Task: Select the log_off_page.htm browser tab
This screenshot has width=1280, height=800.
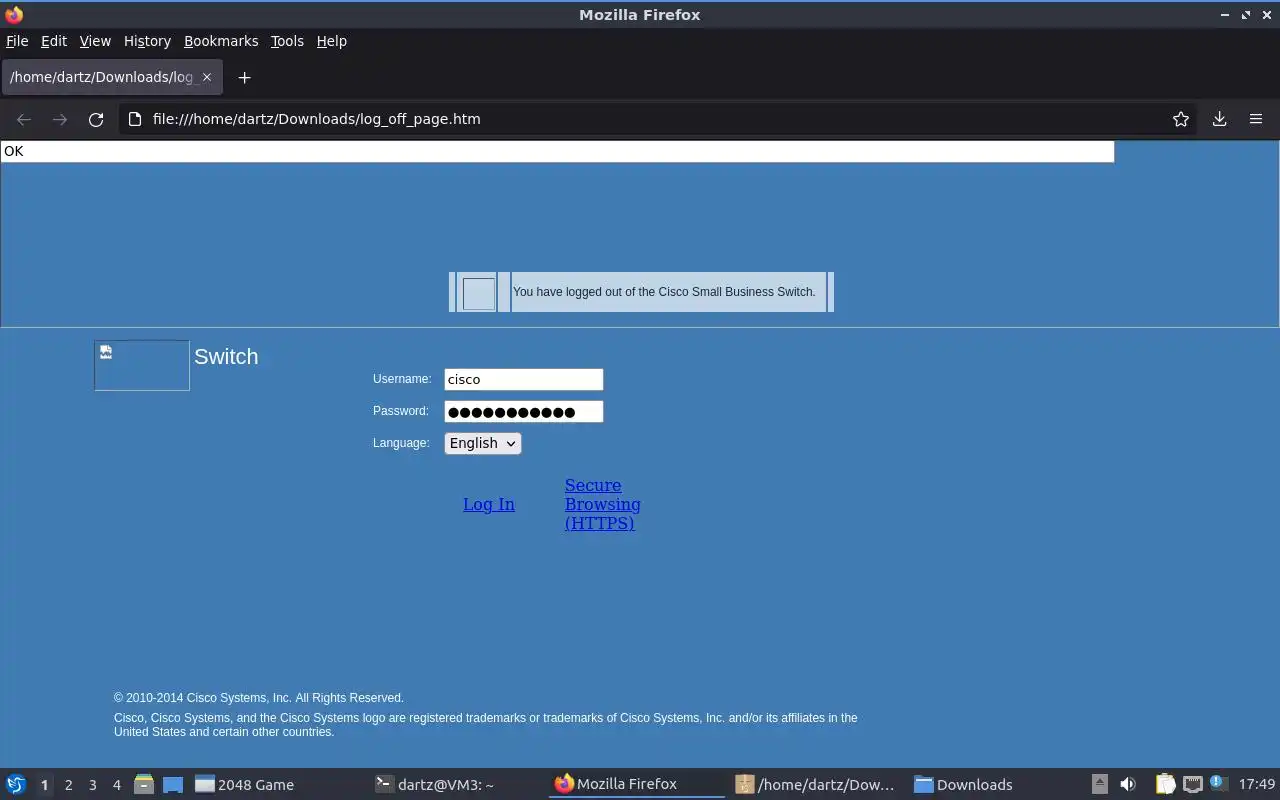Action: click(x=111, y=77)
